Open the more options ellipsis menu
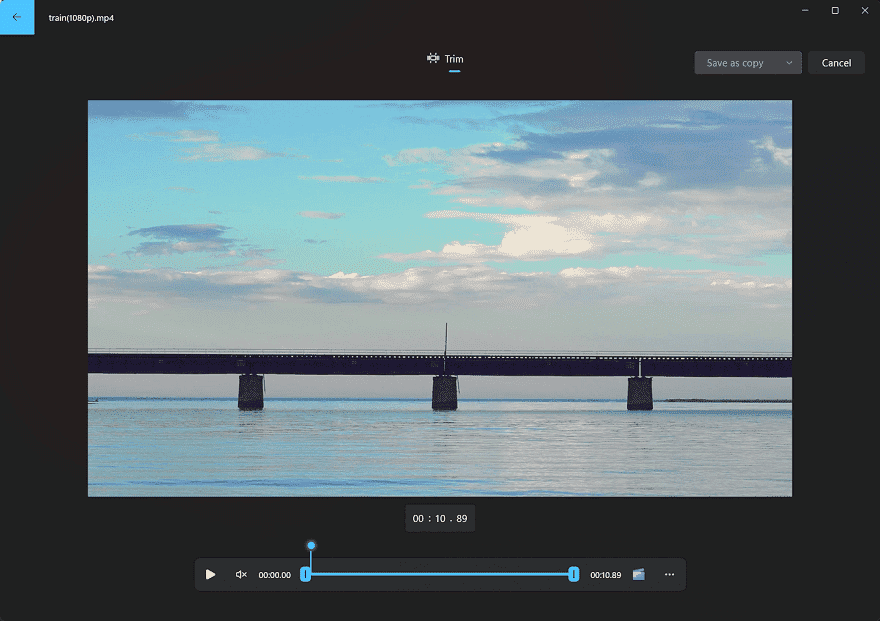Viewport: 880px width, 621px height. pyautogui.click(x=669, y=574)
